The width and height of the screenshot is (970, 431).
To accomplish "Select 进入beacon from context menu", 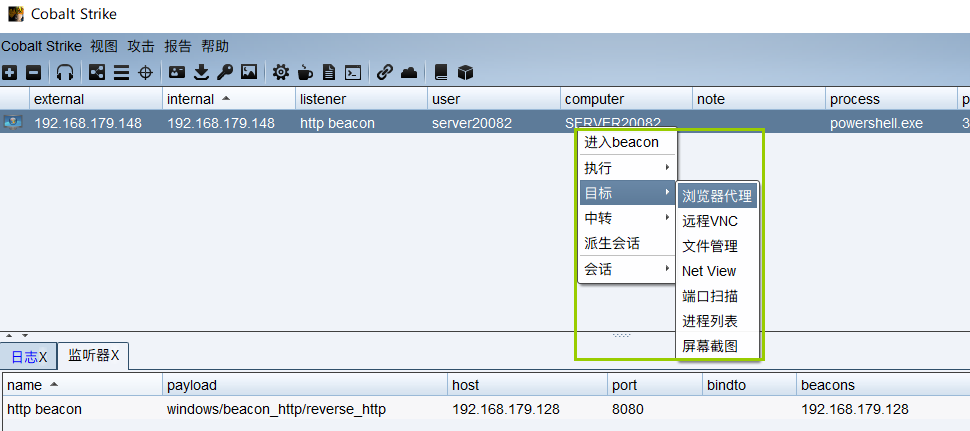I will [x=627, y=142].
